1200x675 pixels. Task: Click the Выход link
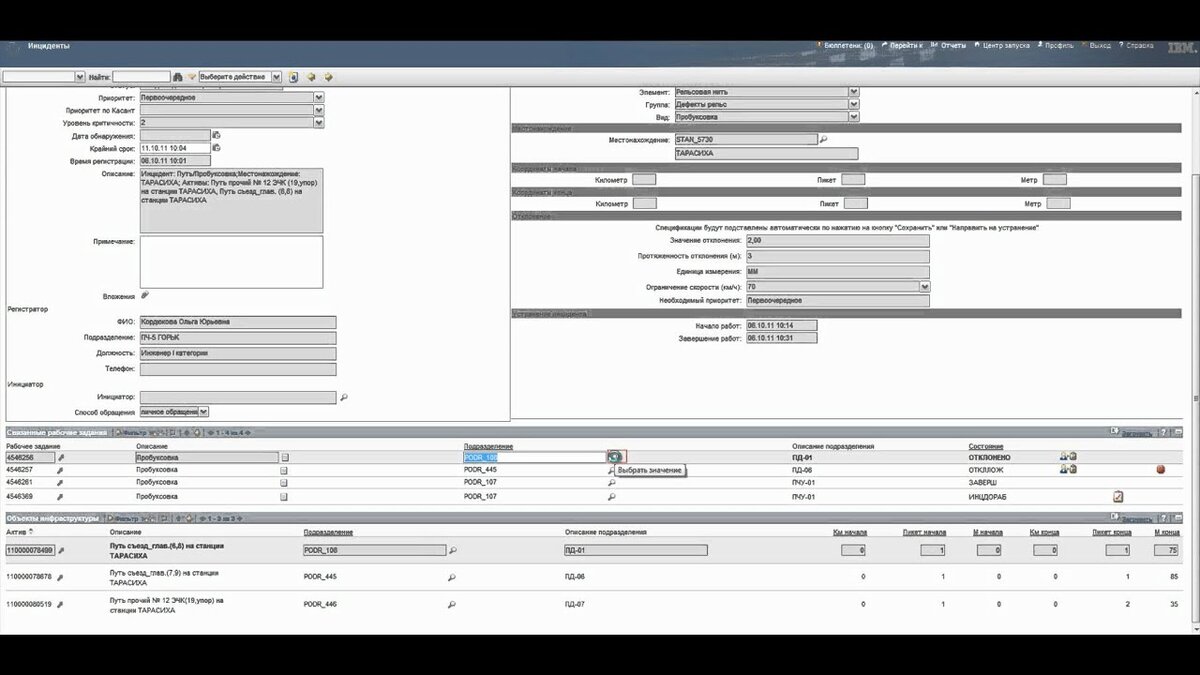coord(1096,46)
